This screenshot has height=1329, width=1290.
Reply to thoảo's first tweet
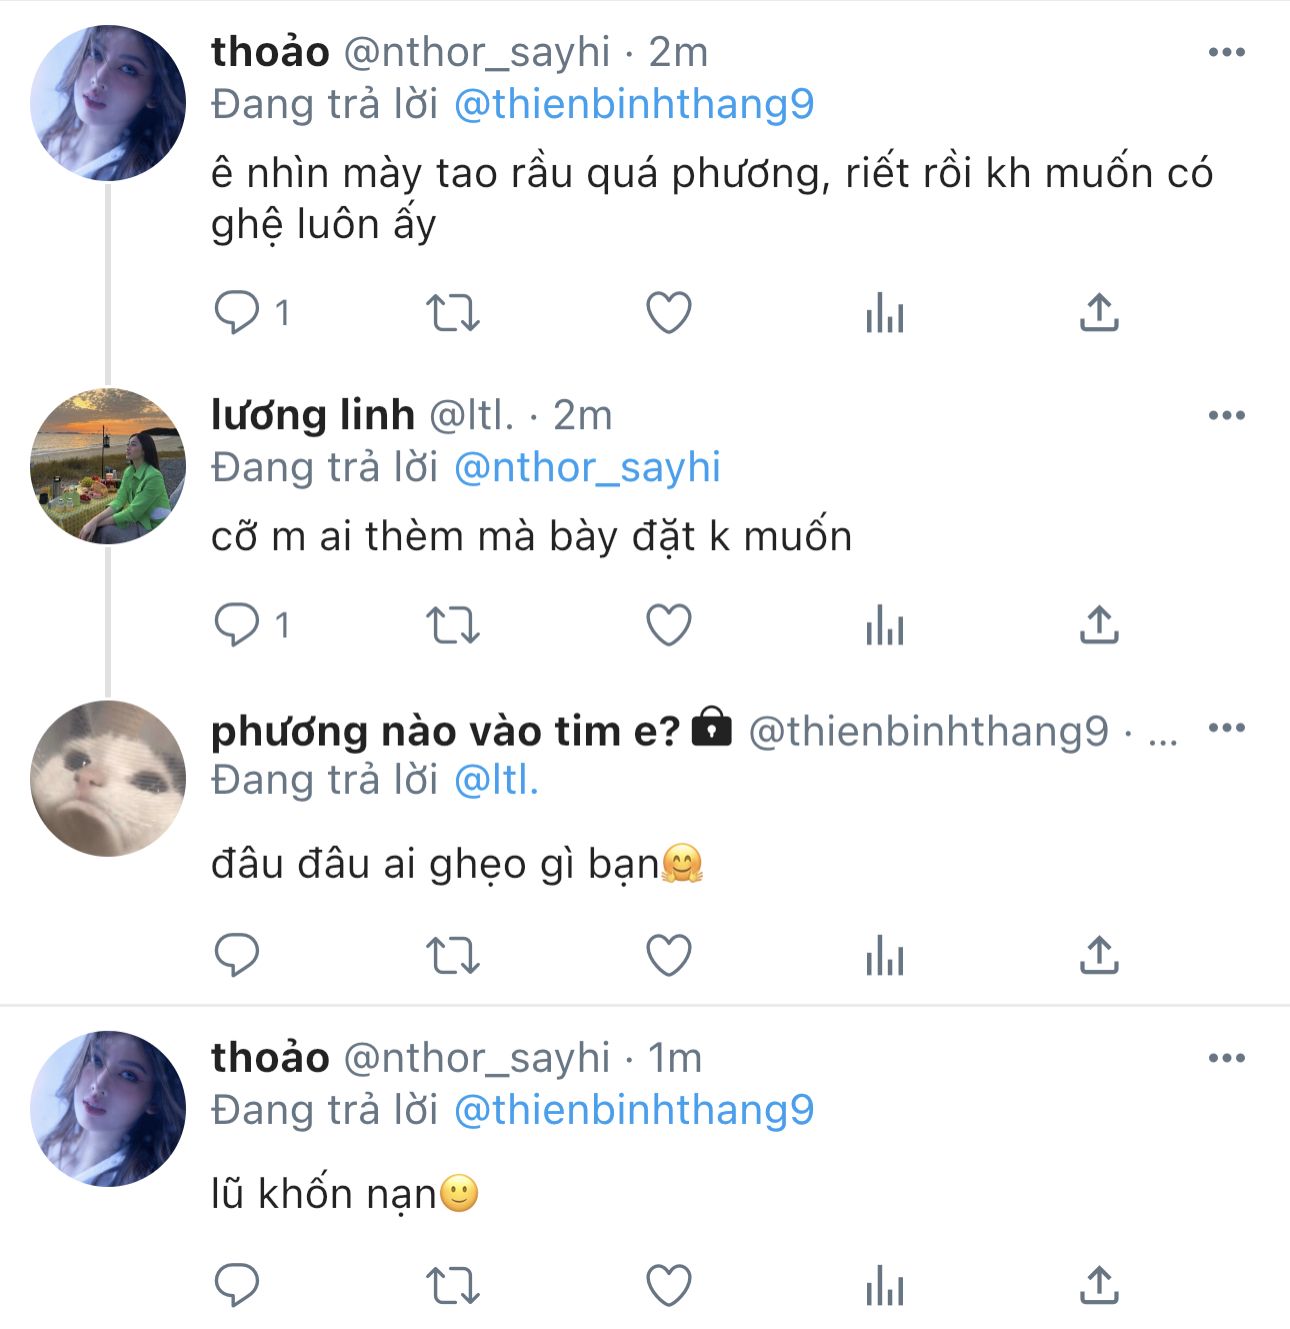237,313
